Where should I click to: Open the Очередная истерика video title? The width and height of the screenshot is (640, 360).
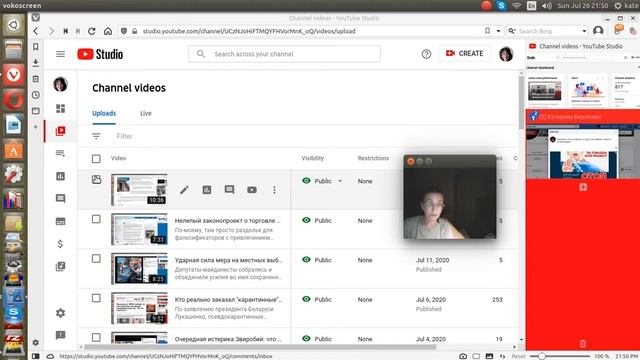228,339
